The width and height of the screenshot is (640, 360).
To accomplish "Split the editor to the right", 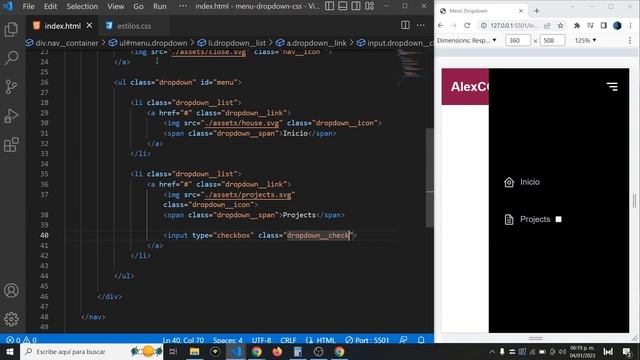I will click(x=405, y=25).
